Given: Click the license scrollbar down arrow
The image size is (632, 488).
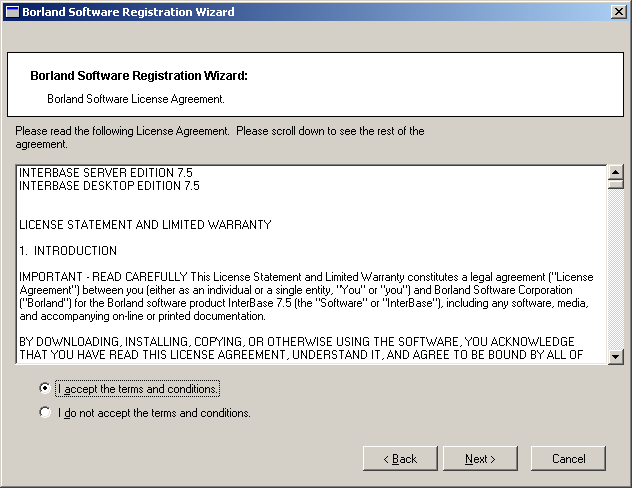Looking at the screenshot, I should tap(616, 356).
